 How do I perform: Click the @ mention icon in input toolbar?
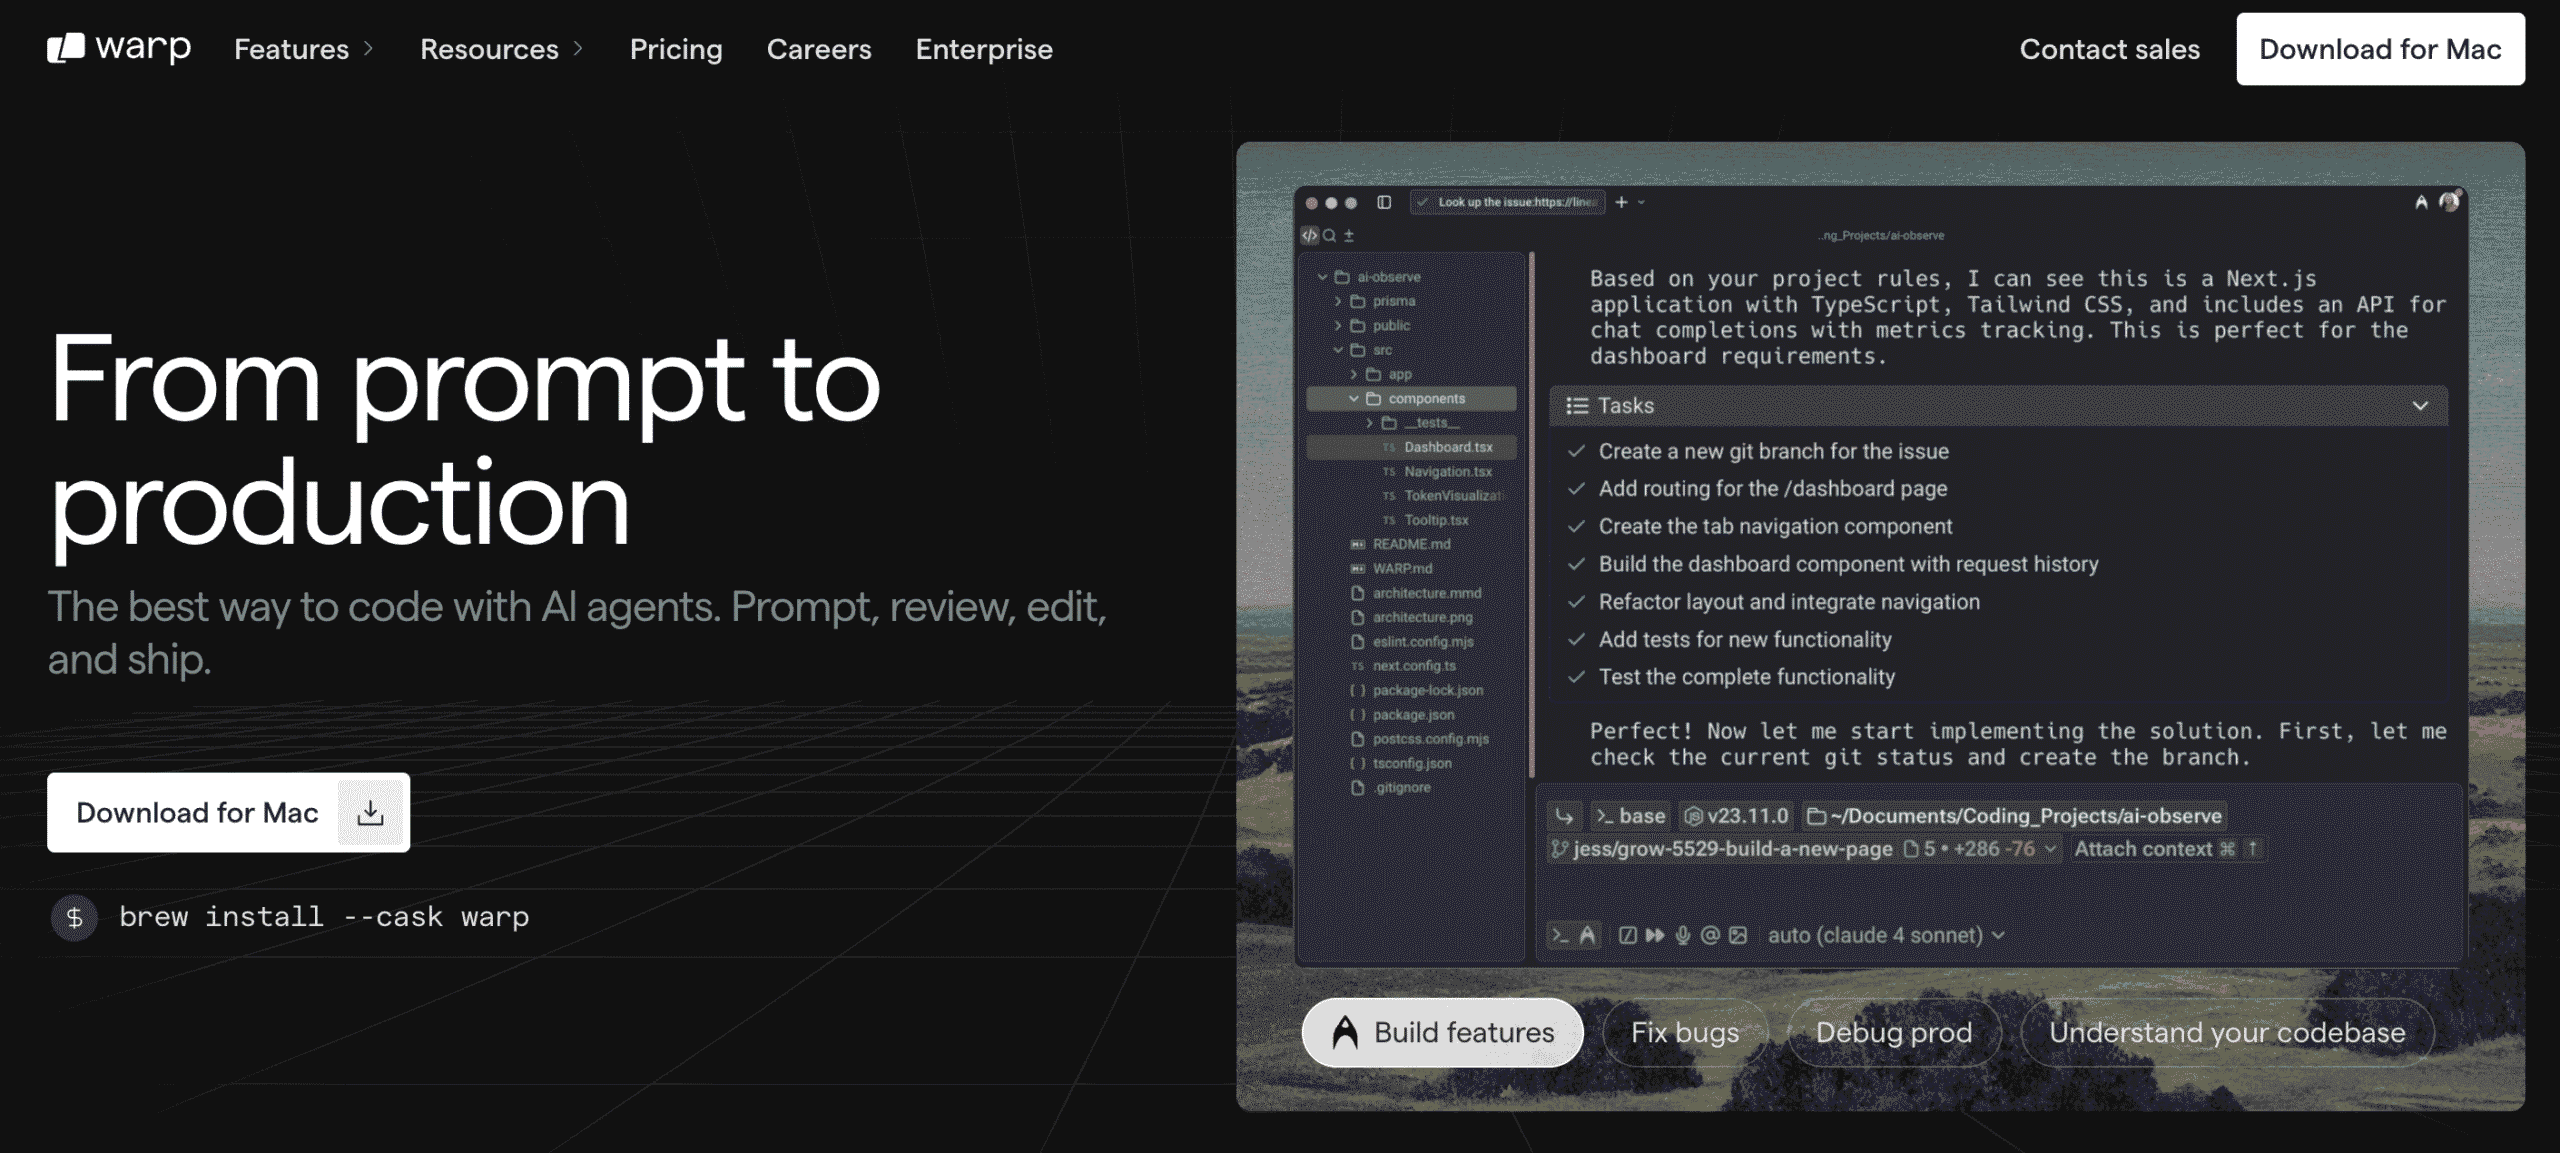(x=1710, y=935)
